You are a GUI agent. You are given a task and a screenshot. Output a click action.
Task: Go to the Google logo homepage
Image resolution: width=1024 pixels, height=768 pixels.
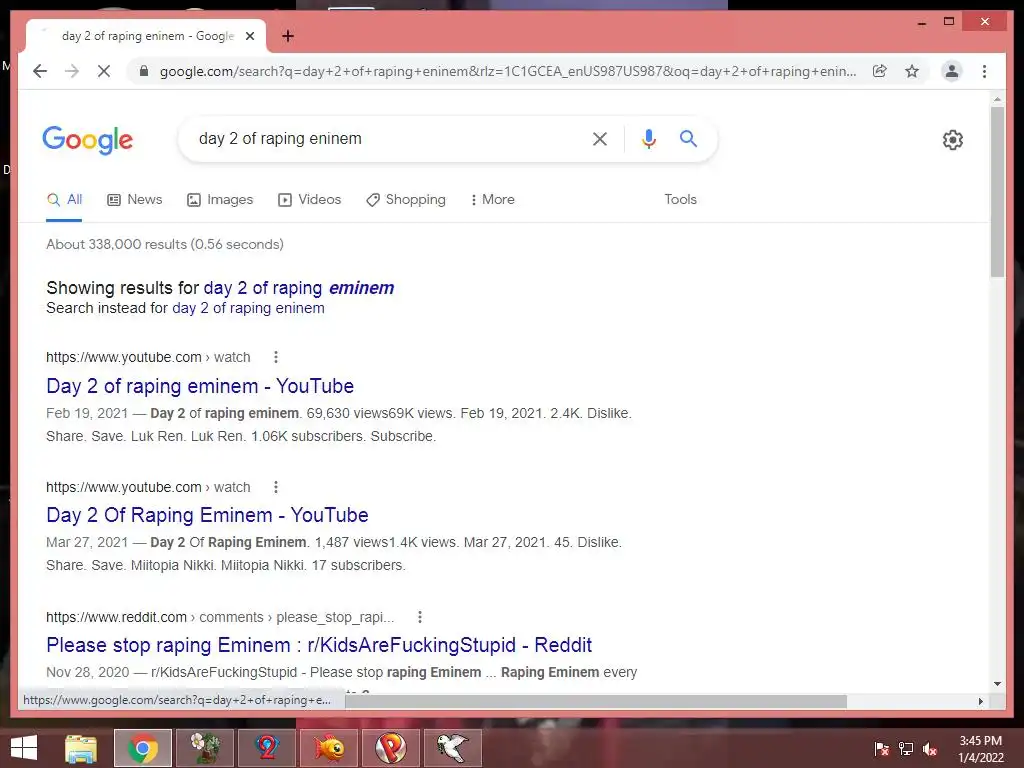(88, 139)
